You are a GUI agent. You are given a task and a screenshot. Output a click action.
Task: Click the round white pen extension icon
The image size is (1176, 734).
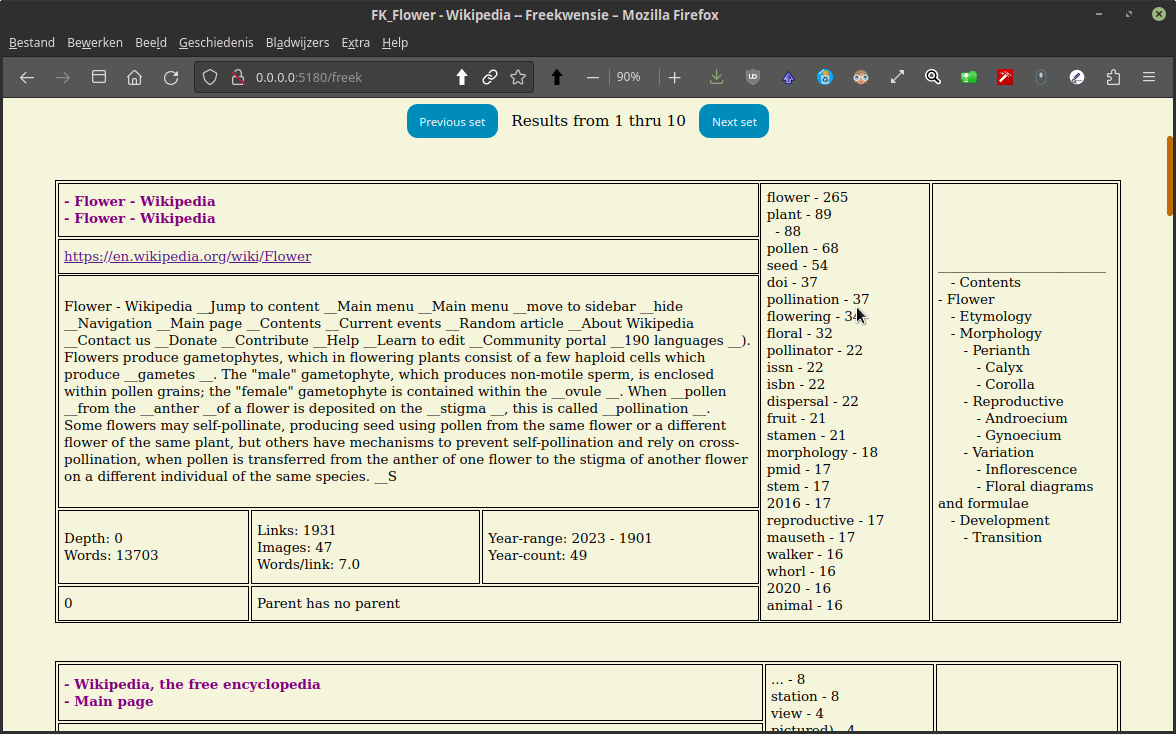tap(1077, 77)
